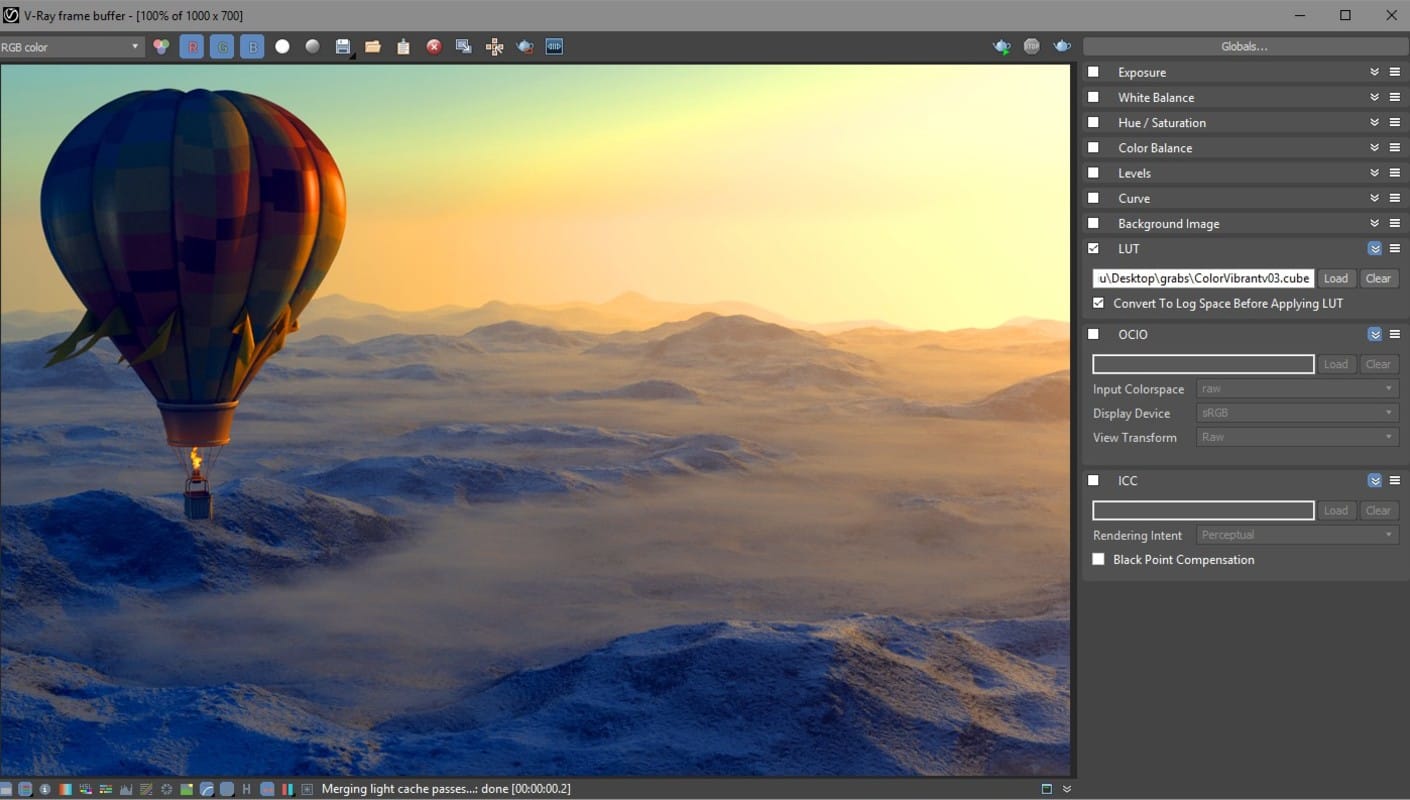
Task: Save the rendered image
Action: pos(341,46)
